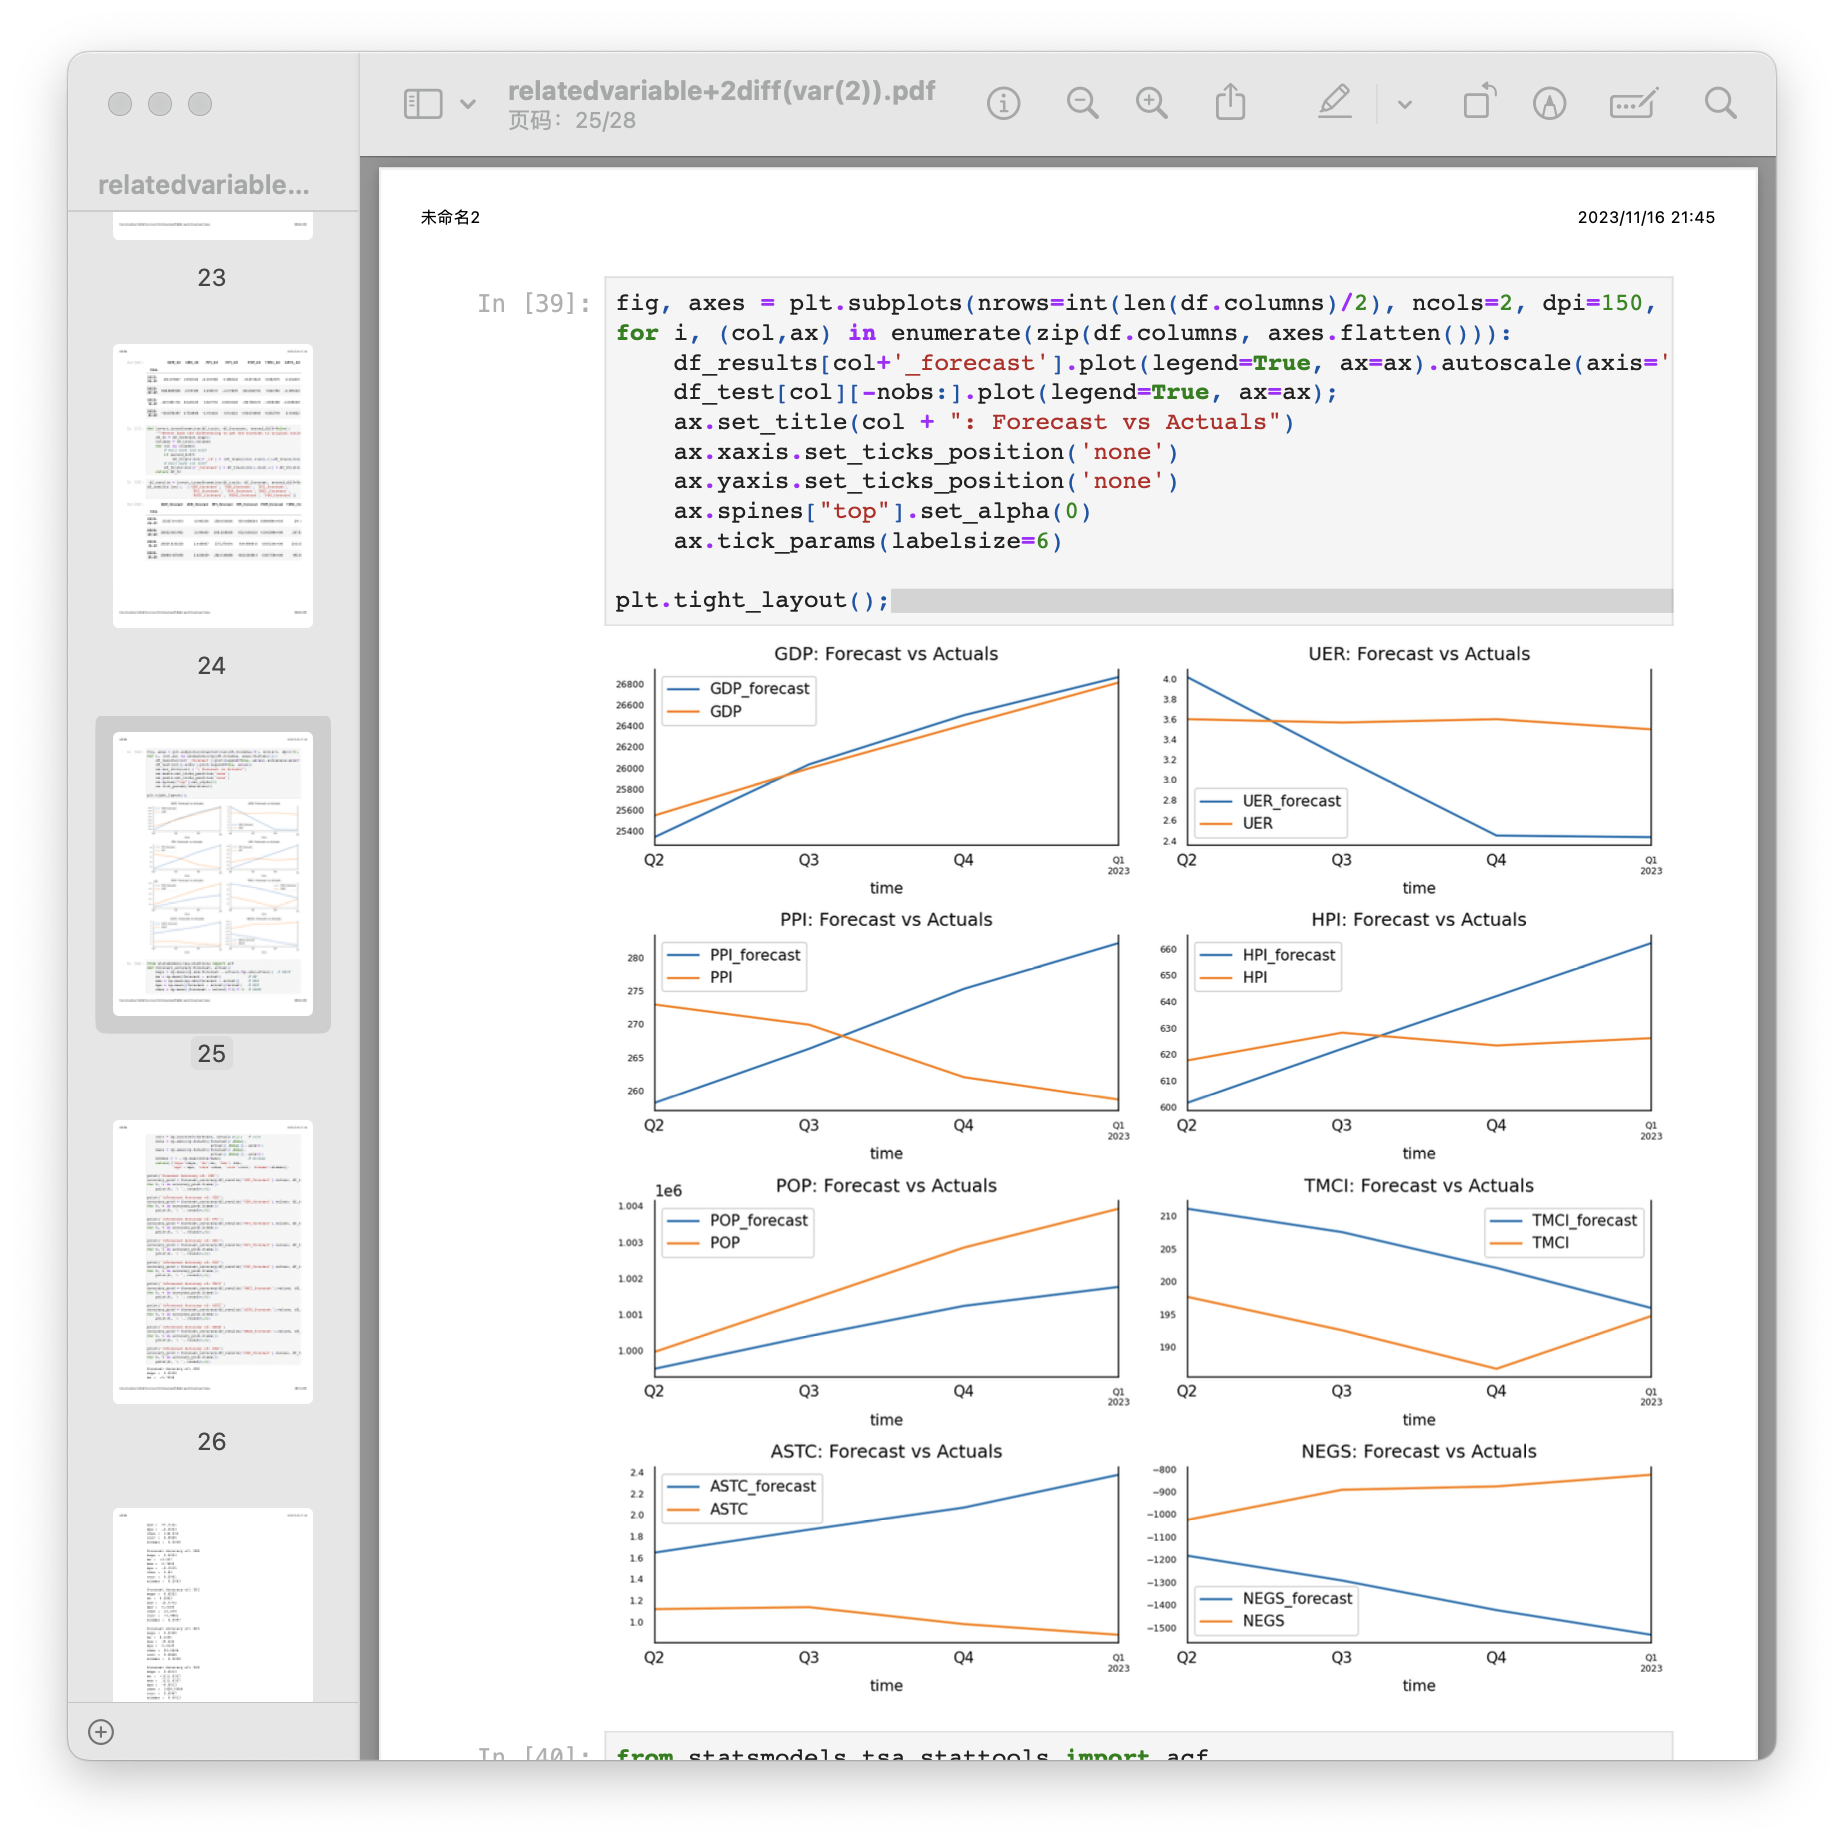Rotate the page with rotate icon
Screen dimensions: 1844x1844
tap(1479, 102)
